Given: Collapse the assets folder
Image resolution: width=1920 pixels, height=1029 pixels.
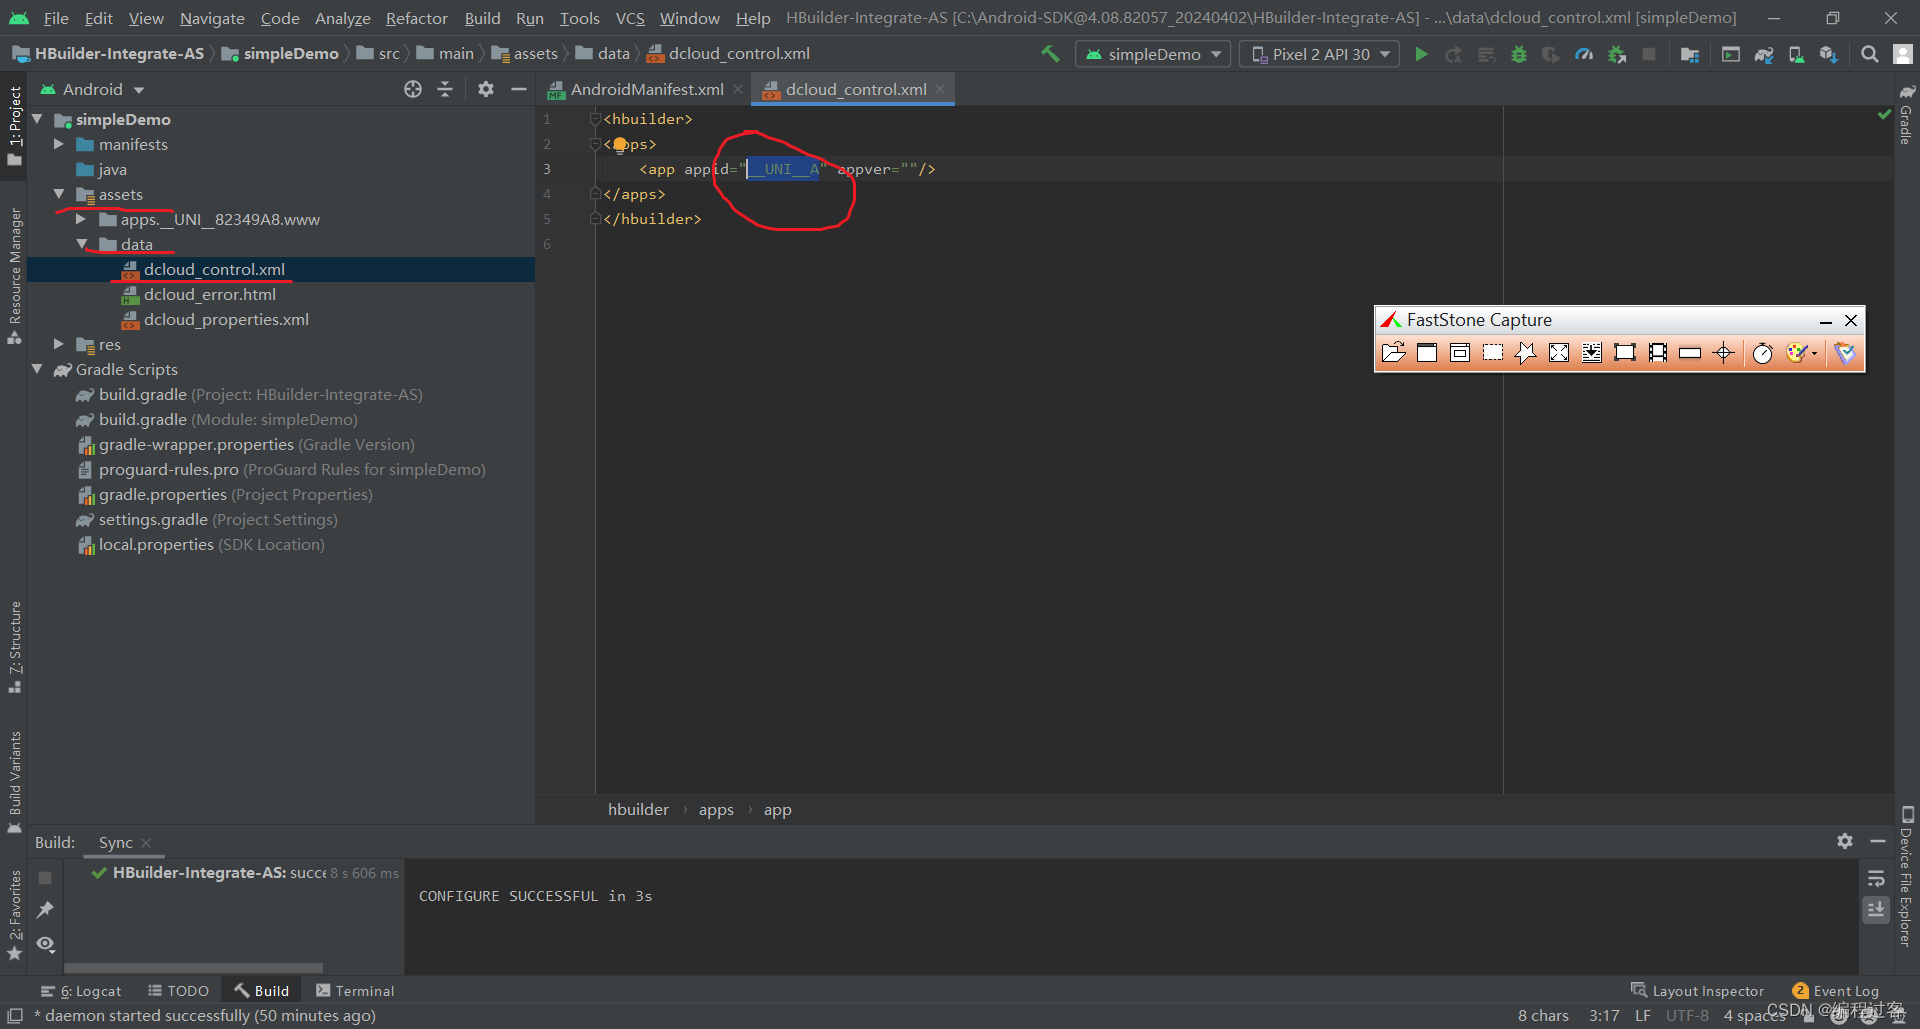Looking at the screenshot, I should (x=59, y=194).
